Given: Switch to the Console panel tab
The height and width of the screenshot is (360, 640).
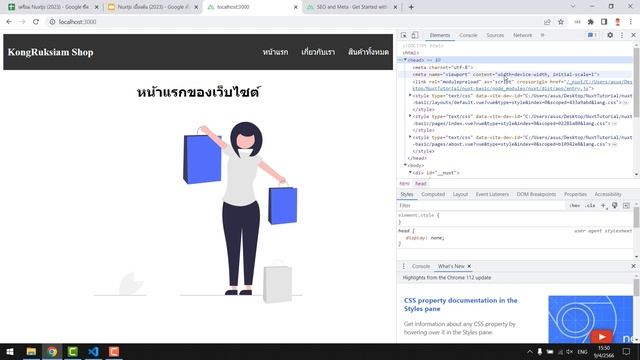Looking at the screenshot, I should point(468,36).
